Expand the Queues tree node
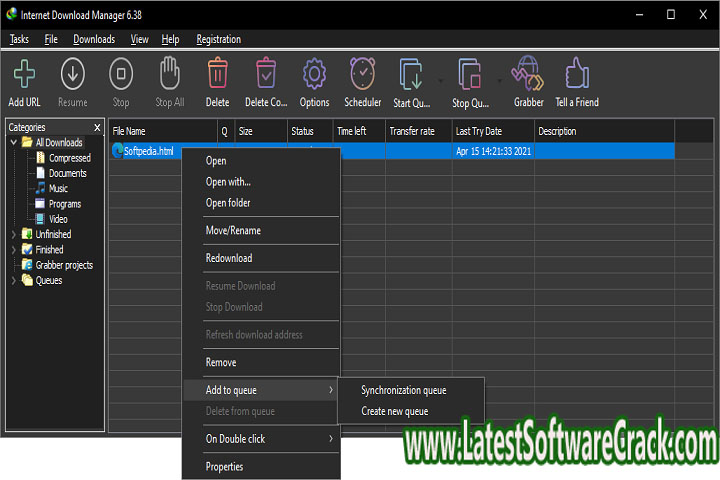Viewport: 720px width, 480px height. point(13,280)
